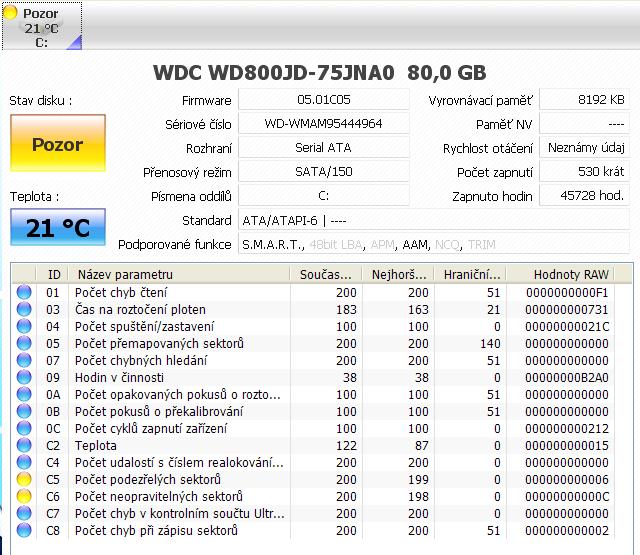This screenshot has height=555, width=640.
Task: Click the serial number field WD-WMAM95444964
Action: pyautogui.click(x=324, y=124)
